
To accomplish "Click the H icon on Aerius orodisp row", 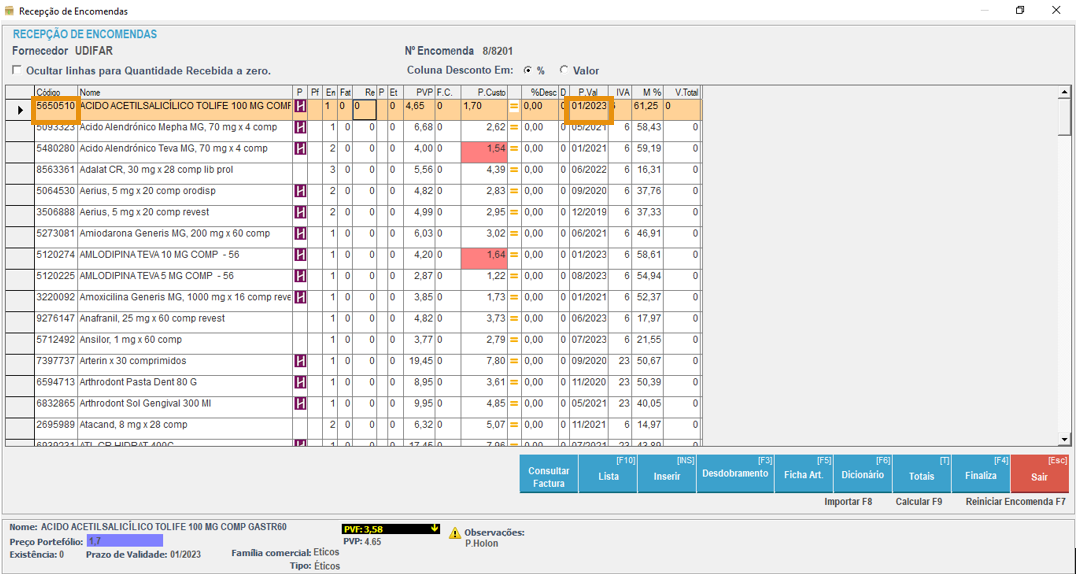I will (x=299, y=191).
